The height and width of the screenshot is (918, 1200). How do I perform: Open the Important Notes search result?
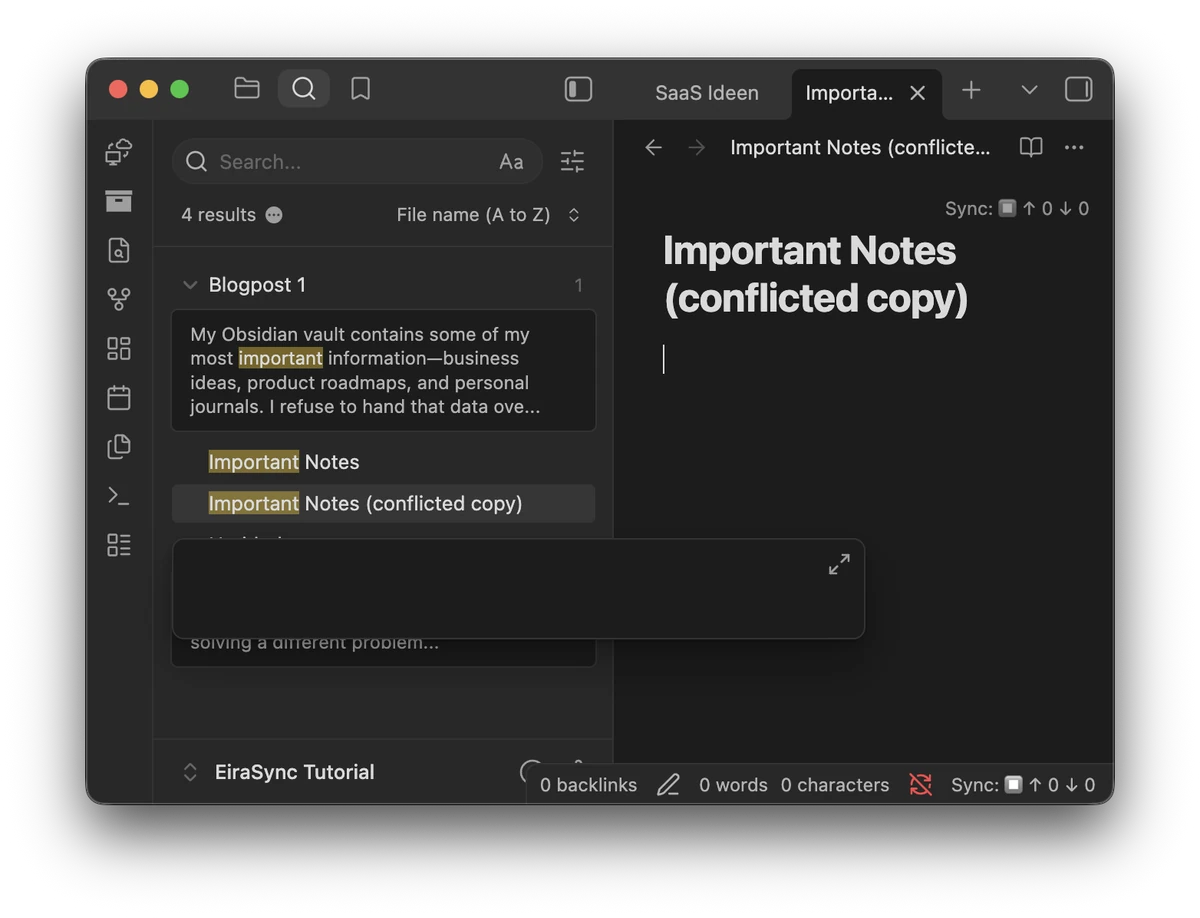(284, 462)
